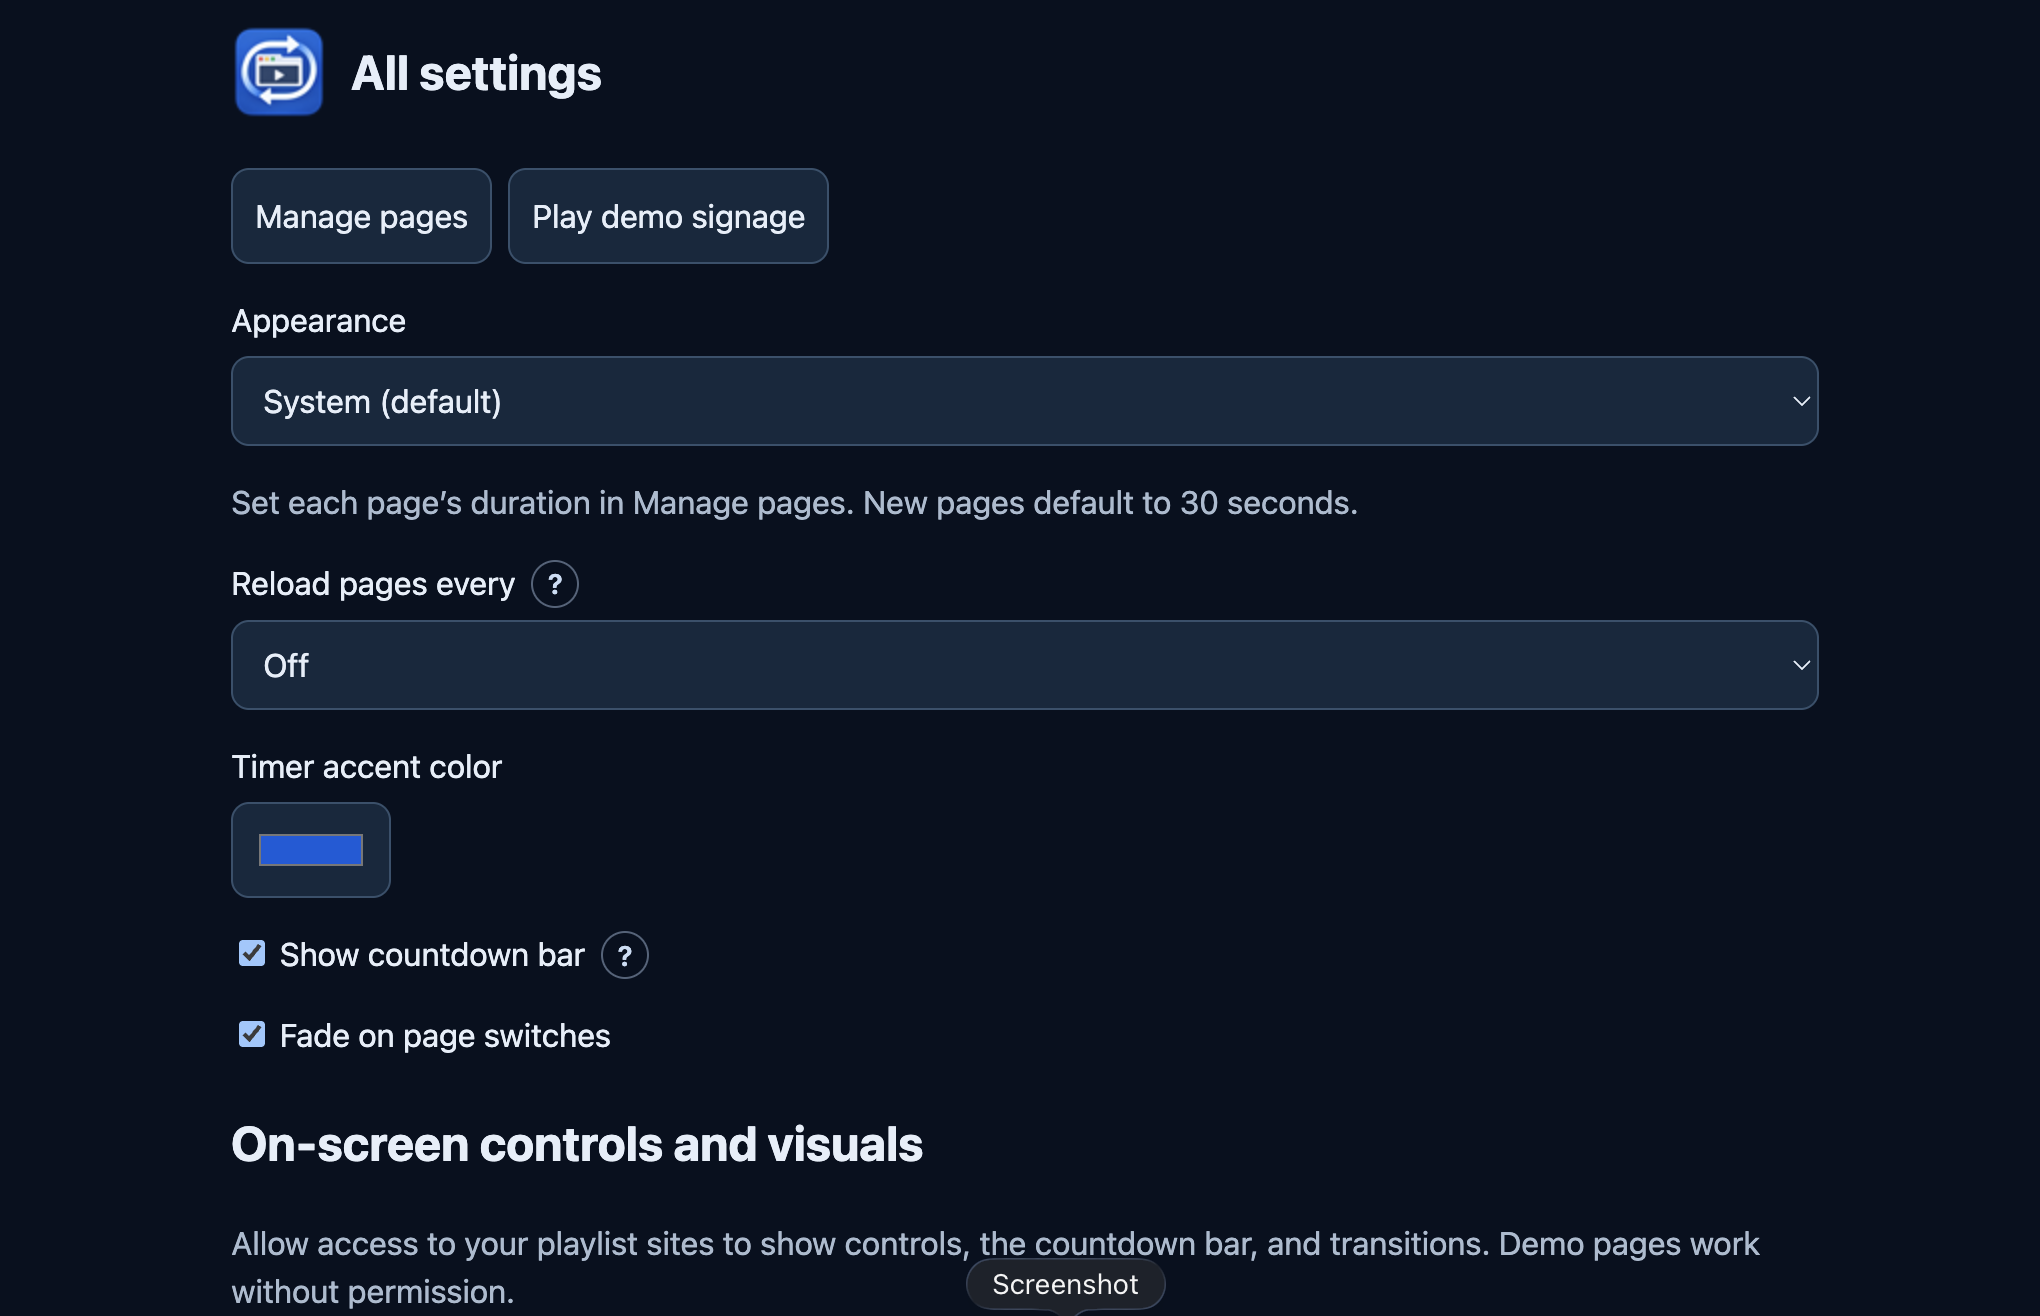Click the Fade on page switches label
The width and height of the screenshot is (2040, 1316).
445,1036
